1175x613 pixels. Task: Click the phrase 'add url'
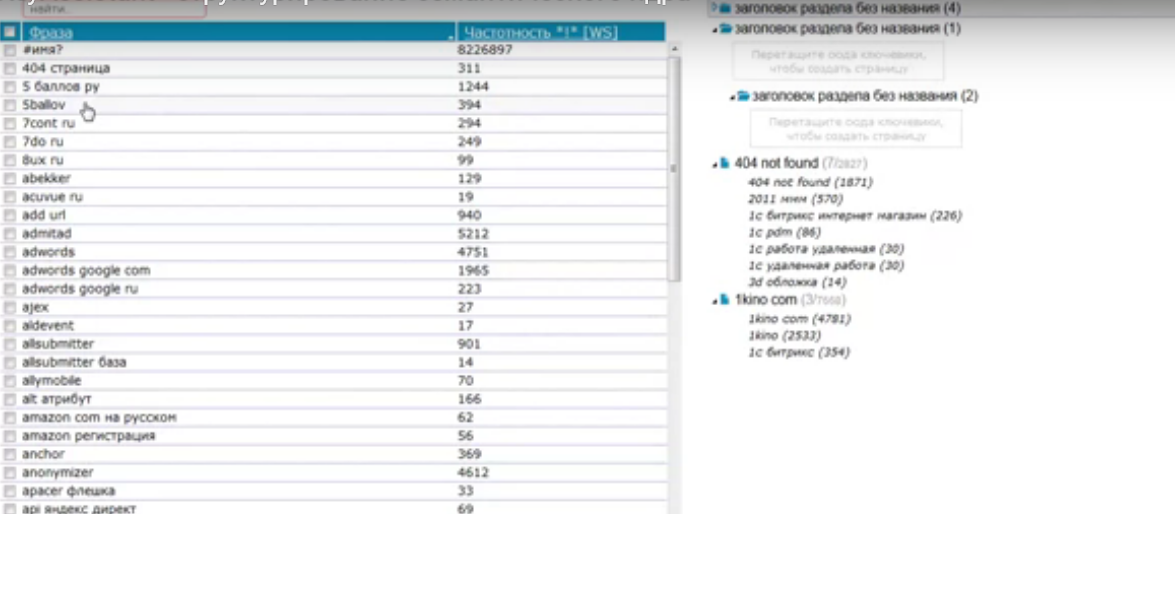[43, 215]
